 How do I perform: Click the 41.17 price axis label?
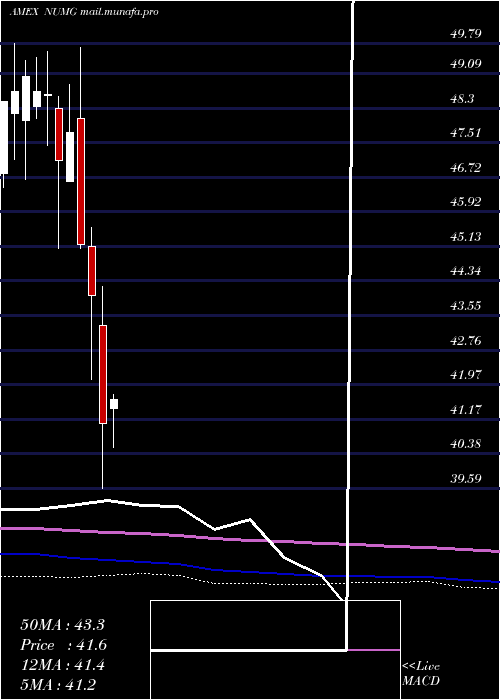coord(466,409)
